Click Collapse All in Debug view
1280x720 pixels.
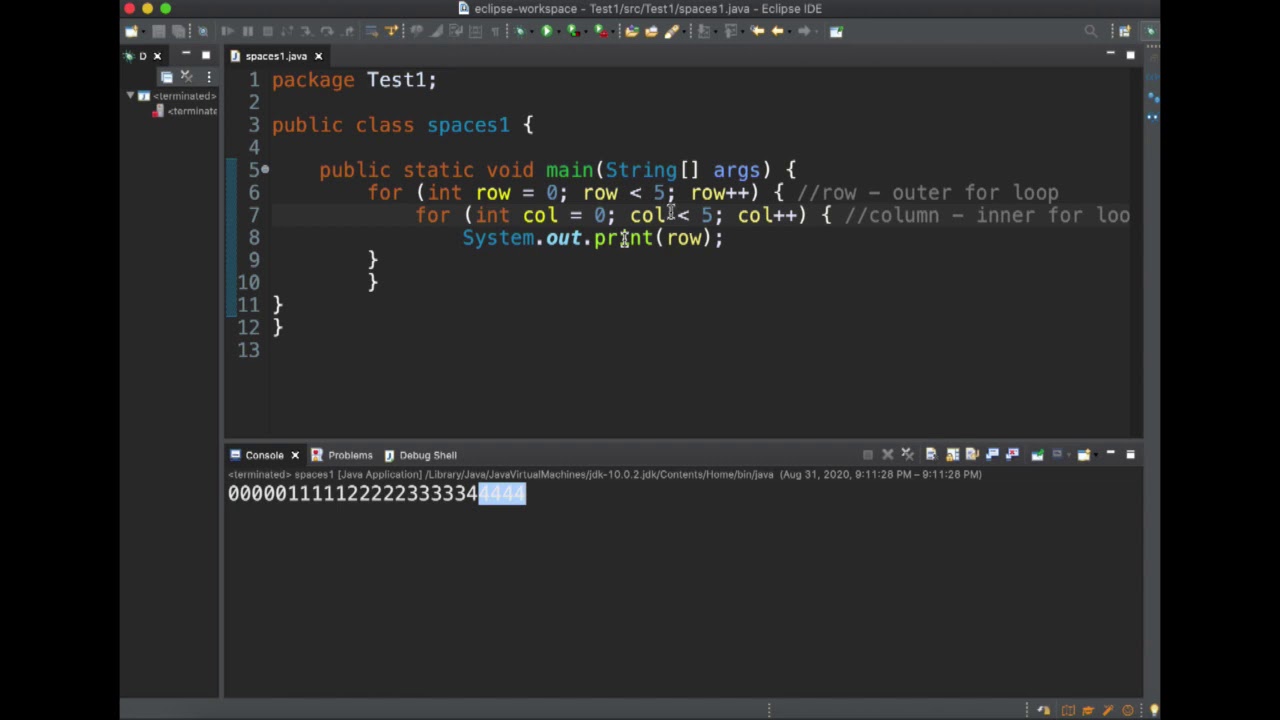(167, 77)
